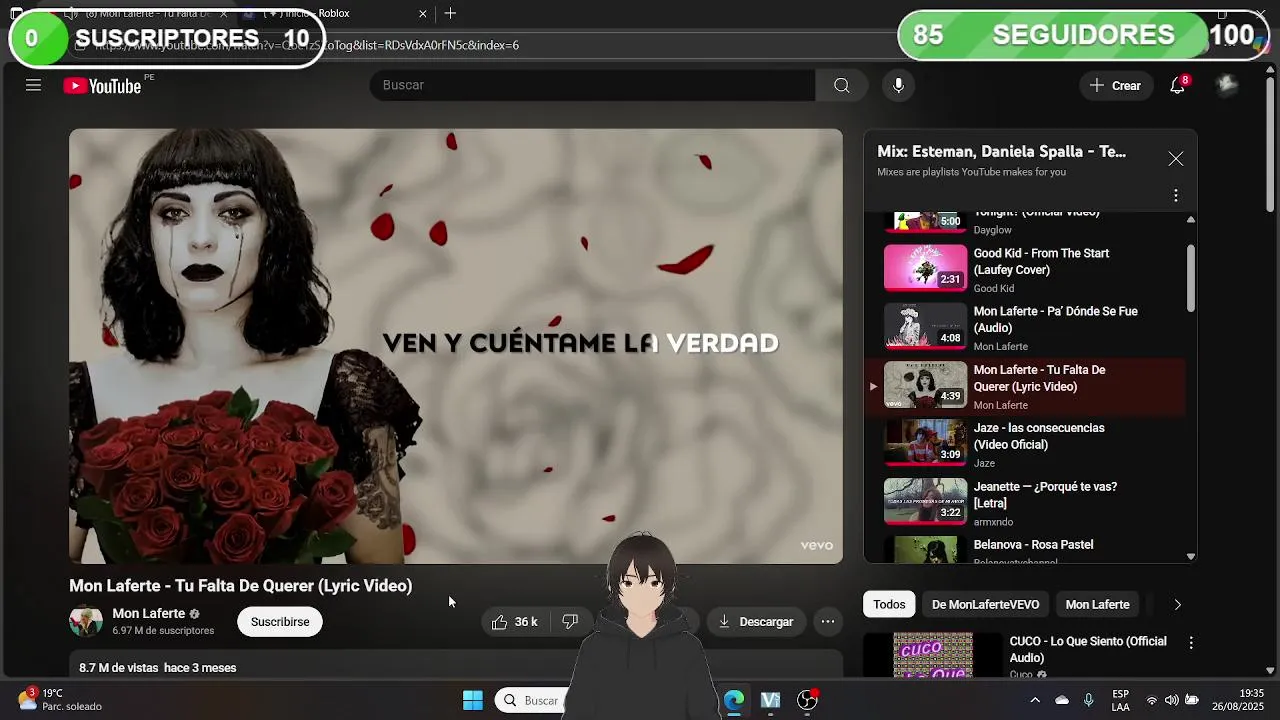This screenshot has width=1280, height=720.
Task: Open ESP LAA language switcher
Action: 1121,700
